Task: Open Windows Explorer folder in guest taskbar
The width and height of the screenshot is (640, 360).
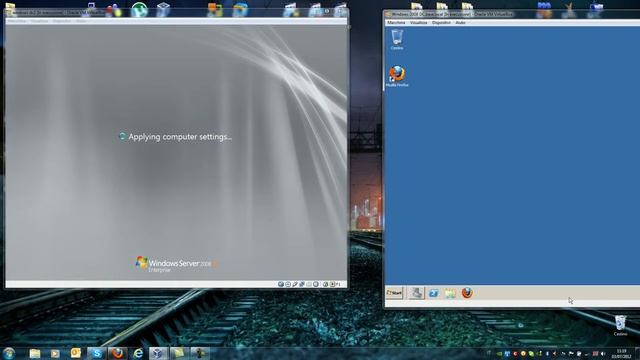Action: (x=450, y=293)
